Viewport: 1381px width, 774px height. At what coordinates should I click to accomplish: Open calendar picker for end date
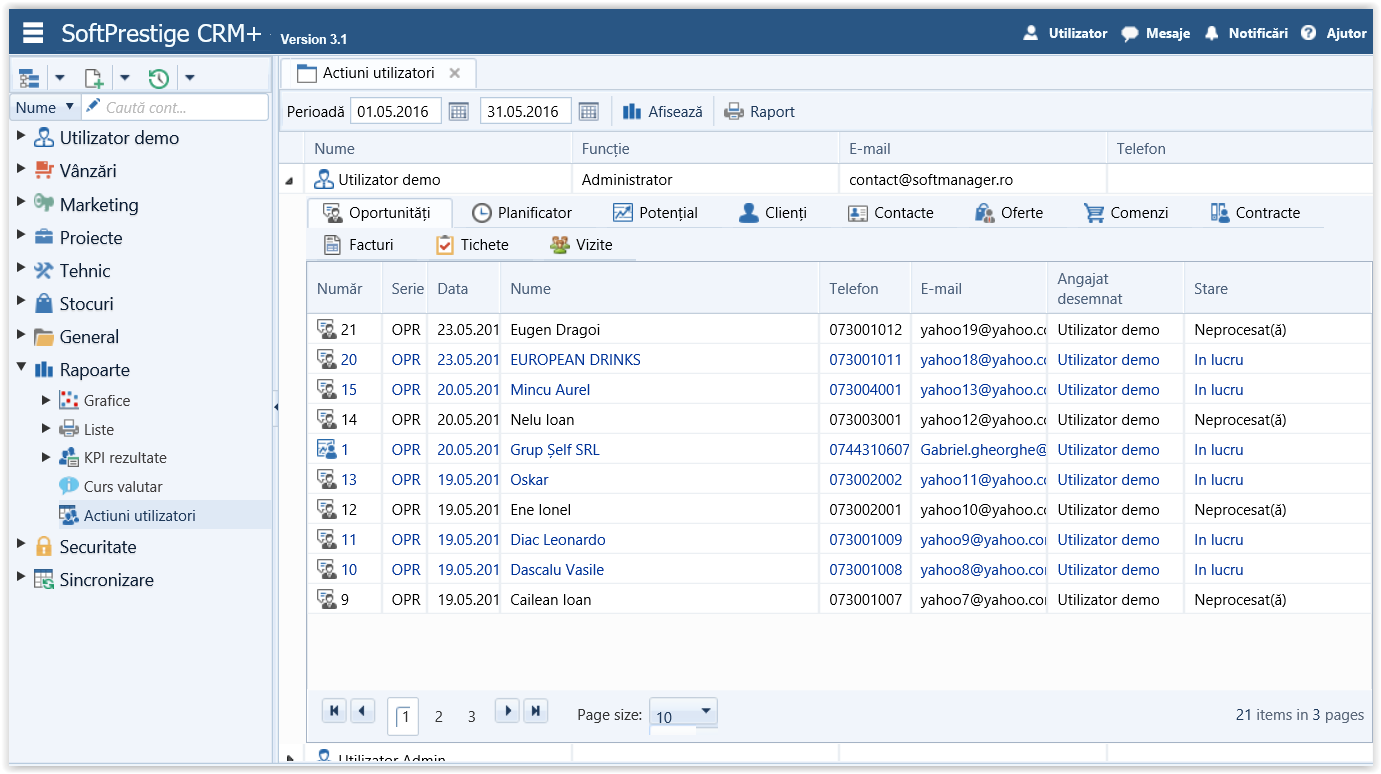pos(589,112)
